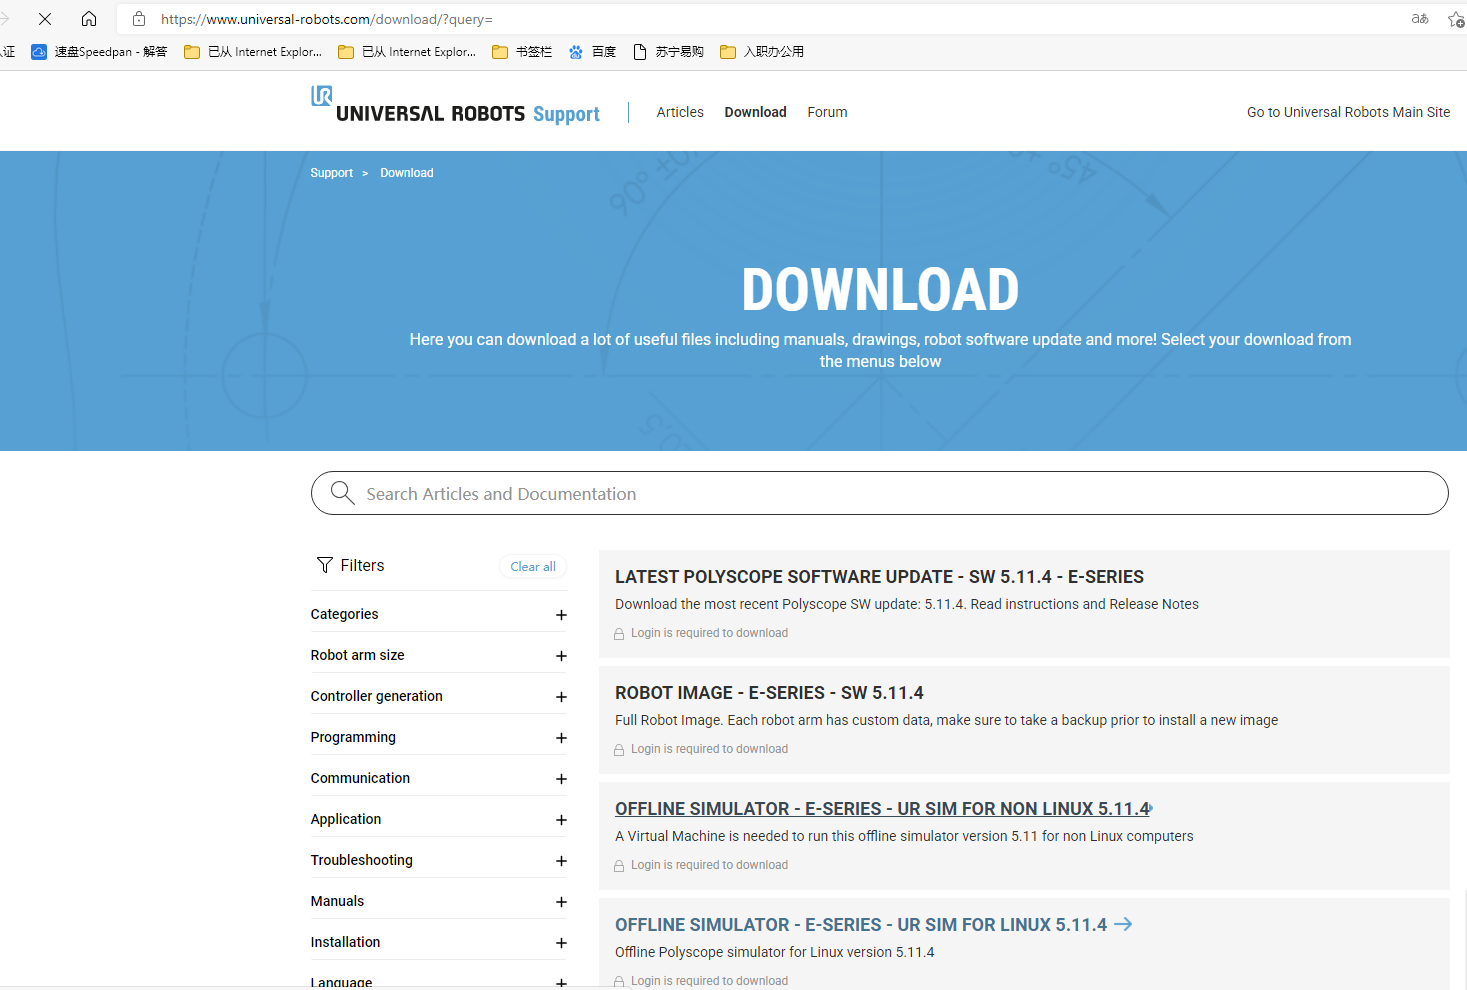
Task: Open the Download menu item
Action: (x=755, y=112)
